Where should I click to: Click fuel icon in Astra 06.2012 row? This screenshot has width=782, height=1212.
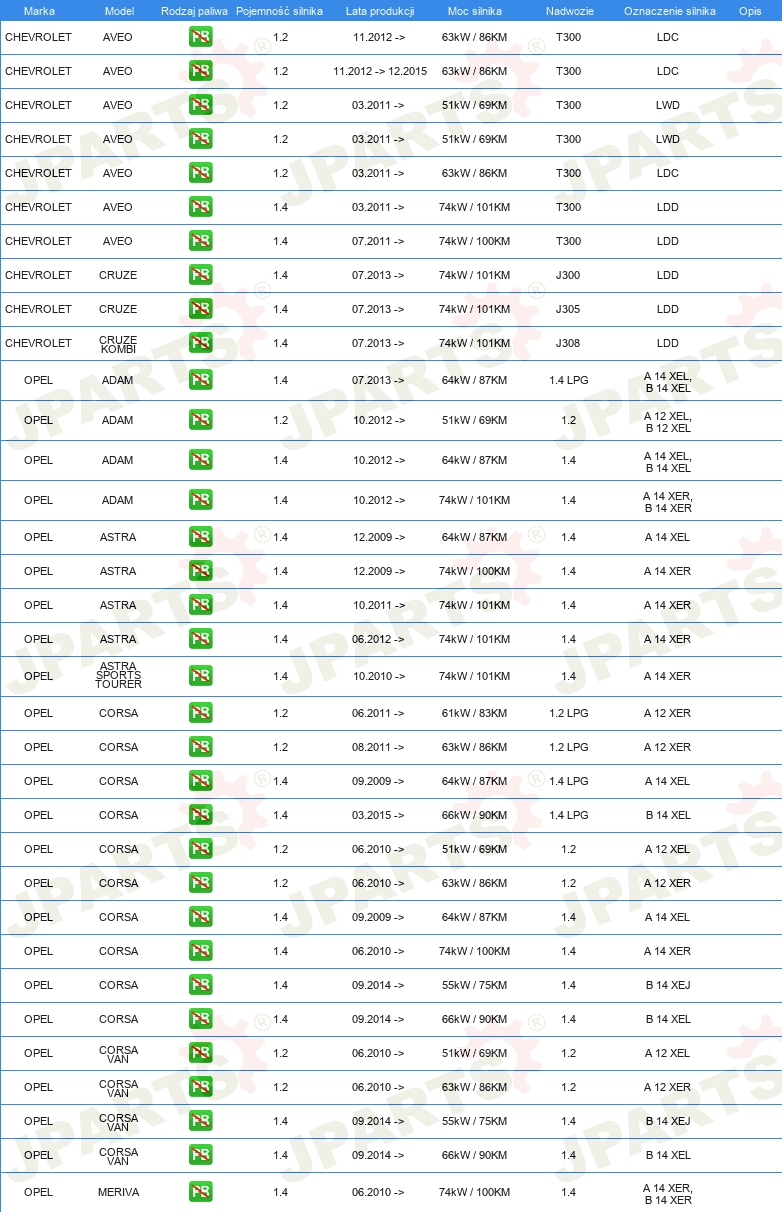point(200,639)
